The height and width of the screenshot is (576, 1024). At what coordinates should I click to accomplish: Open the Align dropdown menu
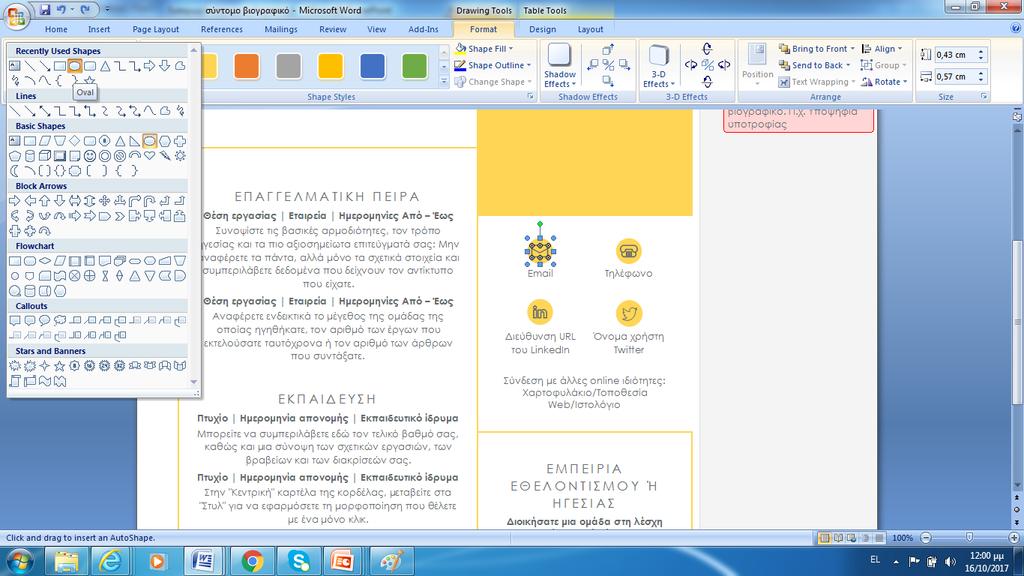[x=882, y=48]
